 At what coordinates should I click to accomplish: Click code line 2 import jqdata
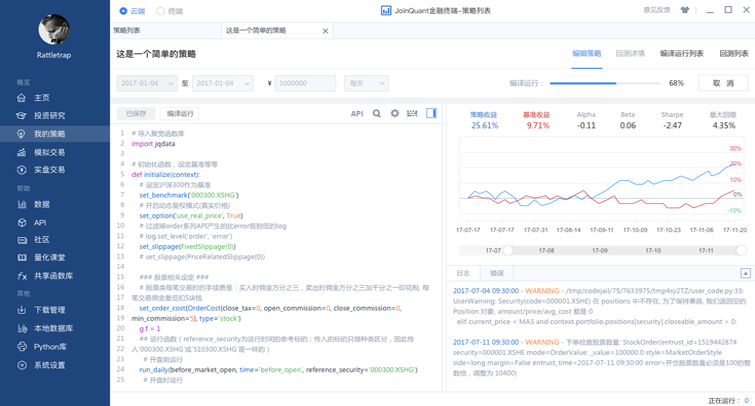(153, 144)
